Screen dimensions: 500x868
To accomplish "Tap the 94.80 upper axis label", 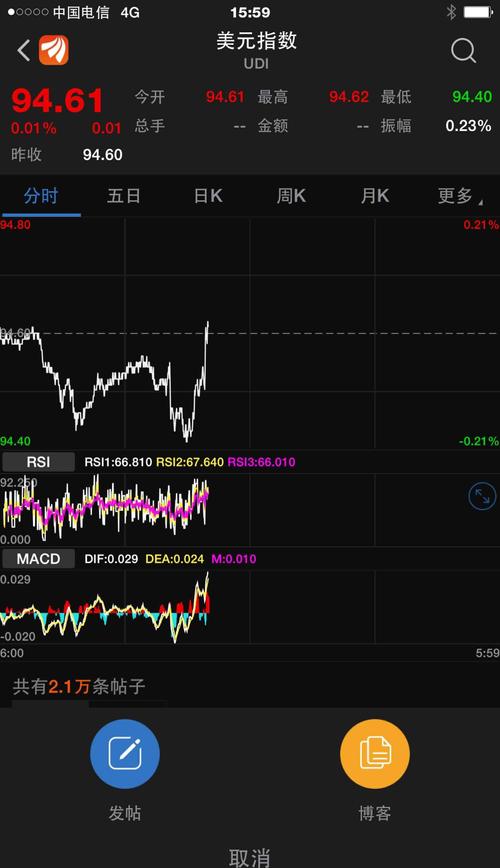I will (16, 225).
